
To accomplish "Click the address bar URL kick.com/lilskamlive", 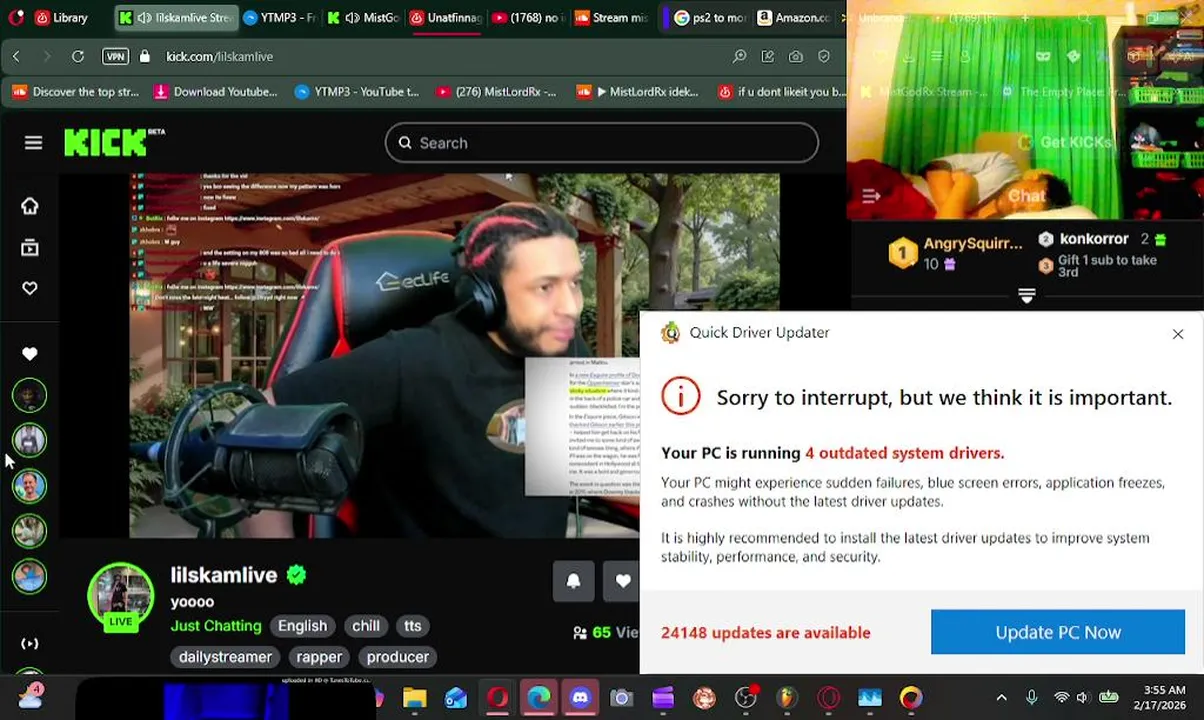I will tap(220, 57).
